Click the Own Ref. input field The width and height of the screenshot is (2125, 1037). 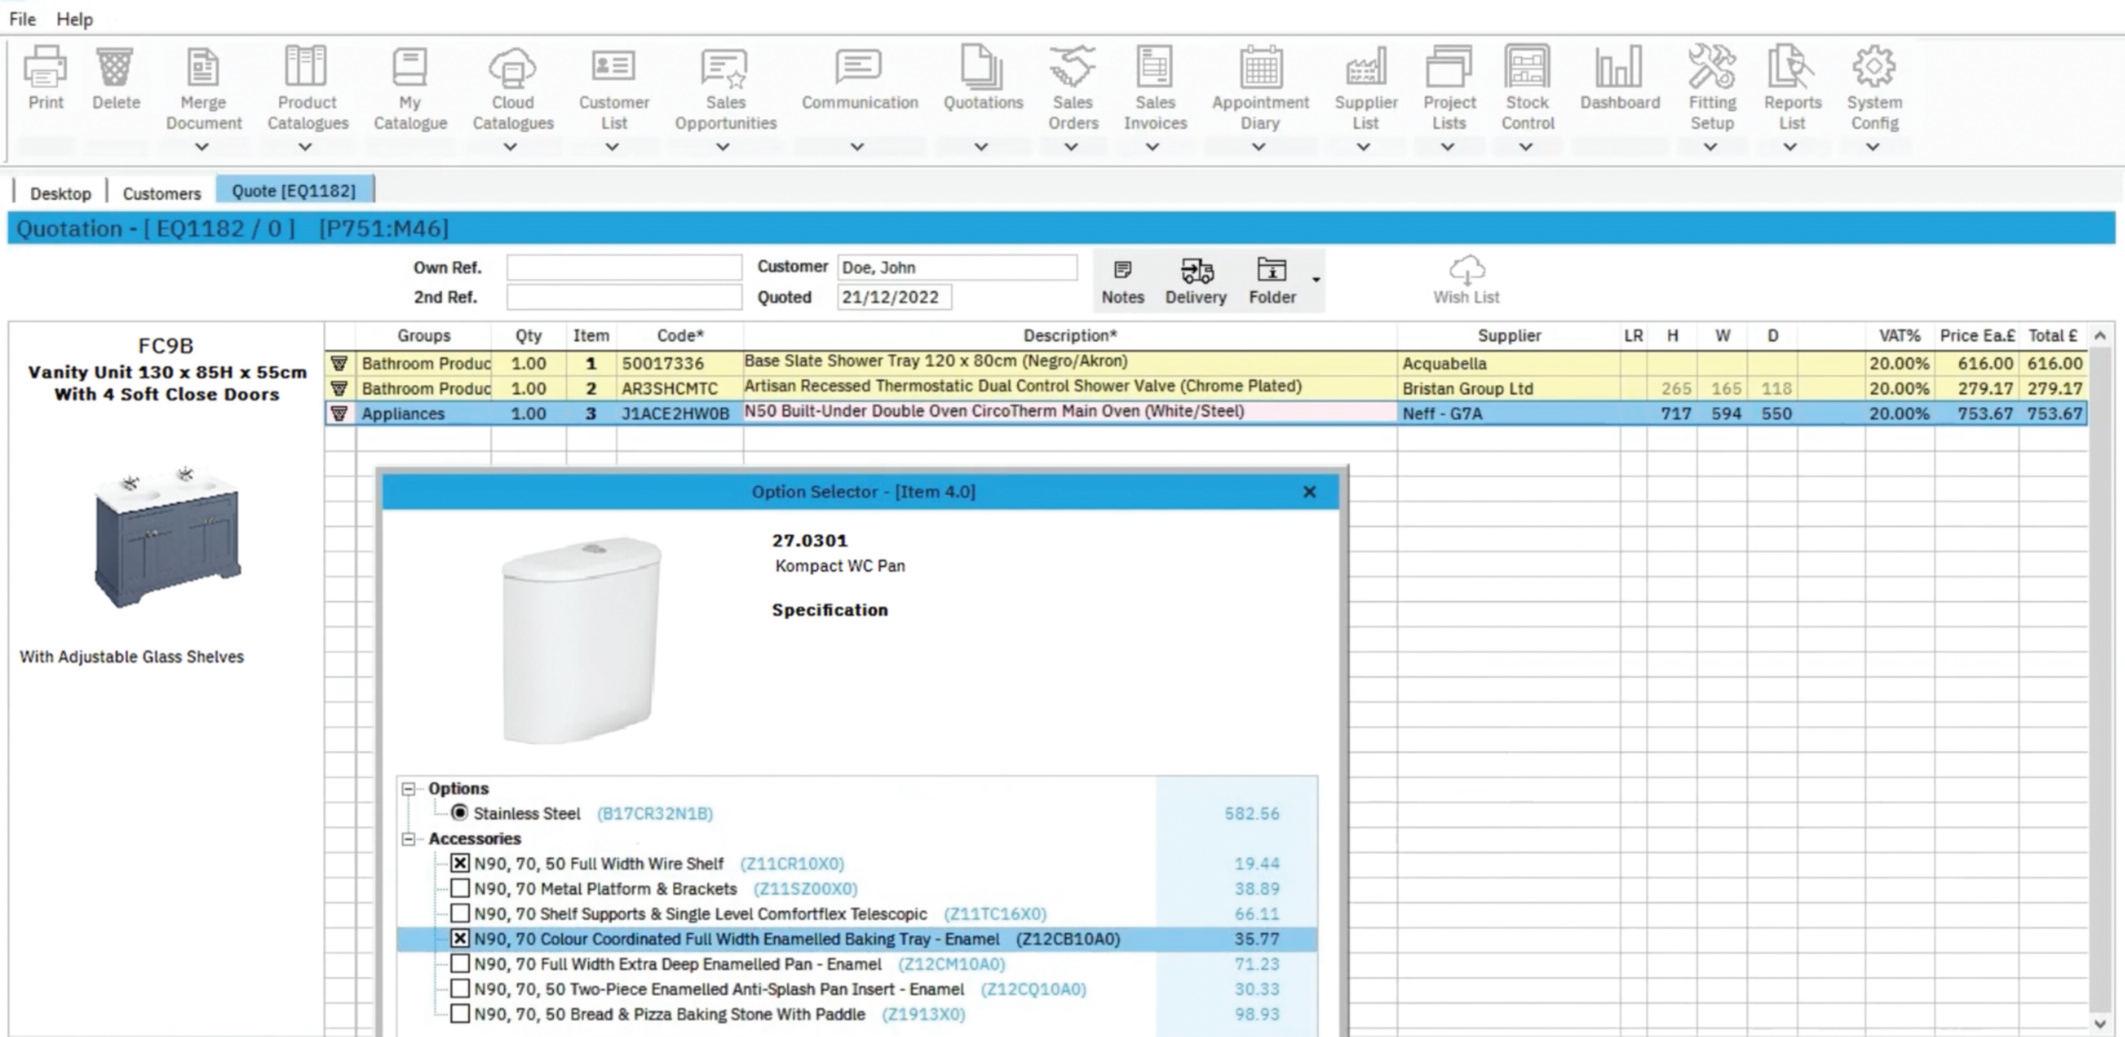coord(624,267)
